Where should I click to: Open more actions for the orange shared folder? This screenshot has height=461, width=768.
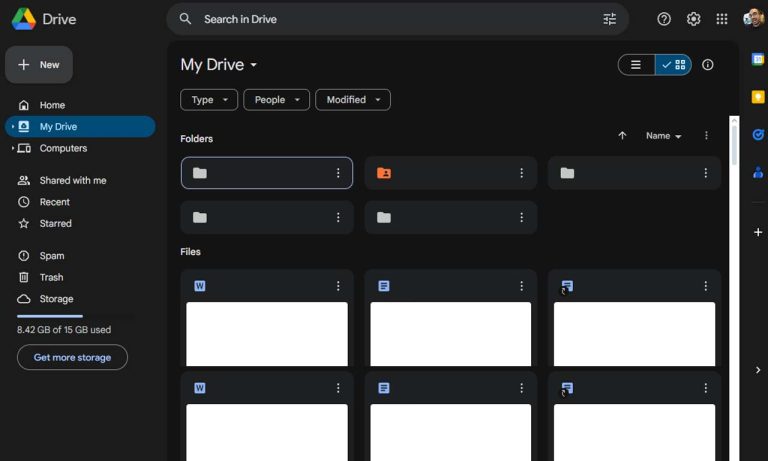(x=521, y=173)
